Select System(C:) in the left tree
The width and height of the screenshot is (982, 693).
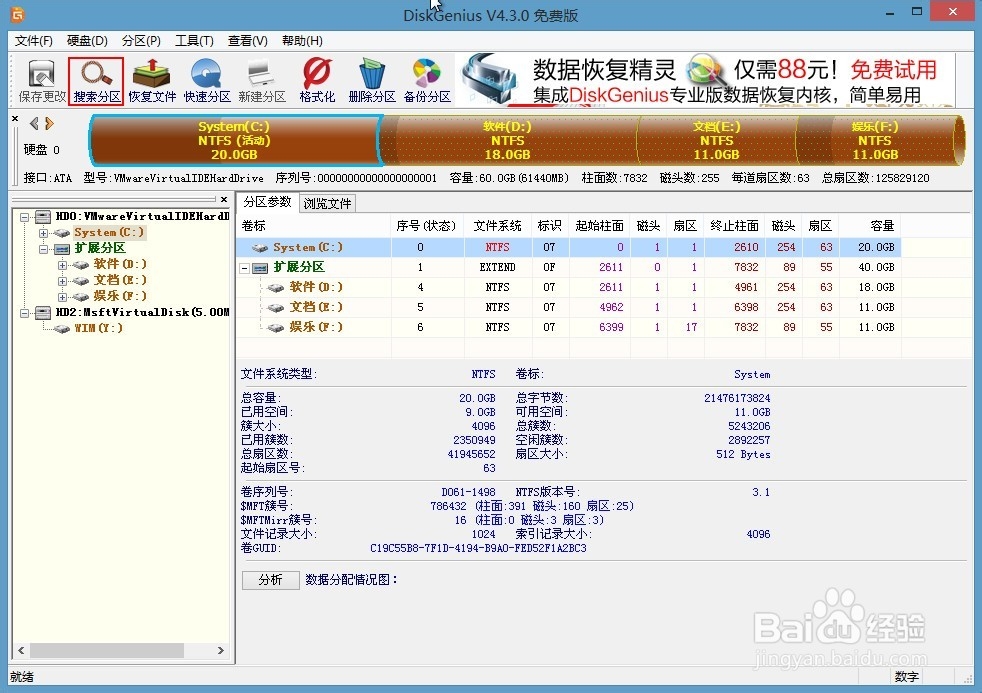coord(109,232)
